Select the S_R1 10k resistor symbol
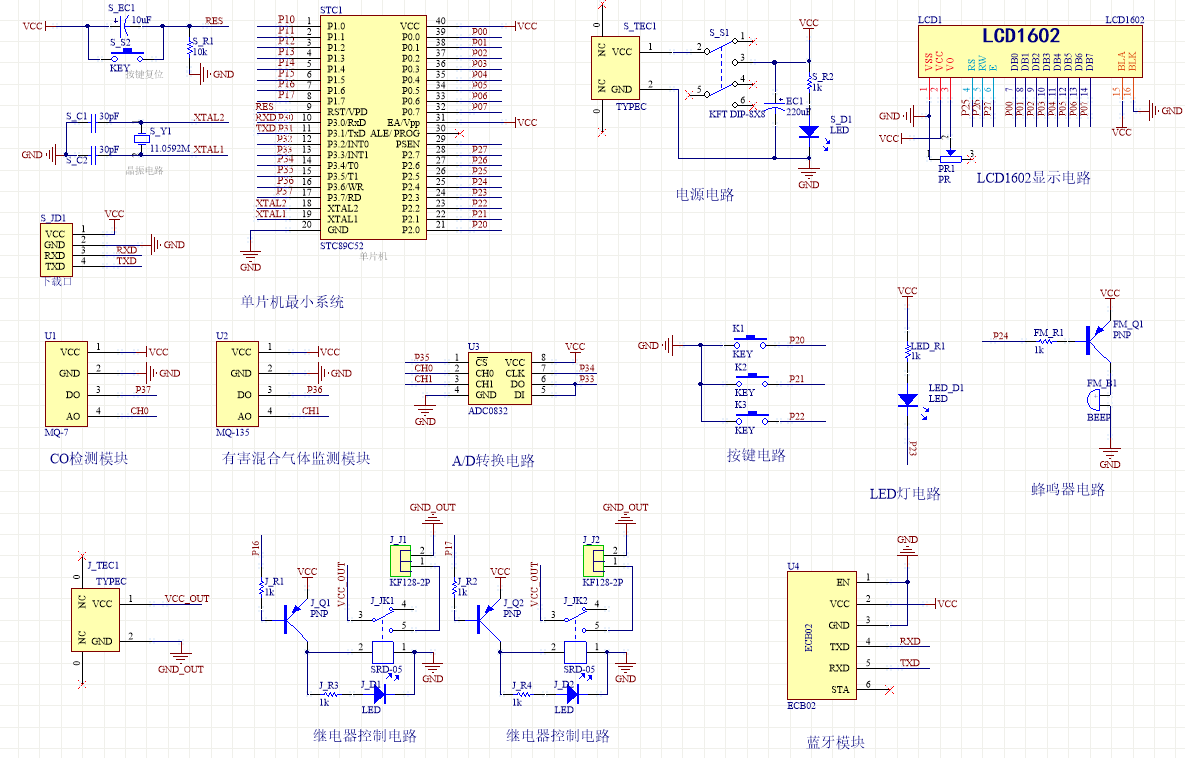The height and width of the screenshot is (758, 1186). [x=189, y=47]
